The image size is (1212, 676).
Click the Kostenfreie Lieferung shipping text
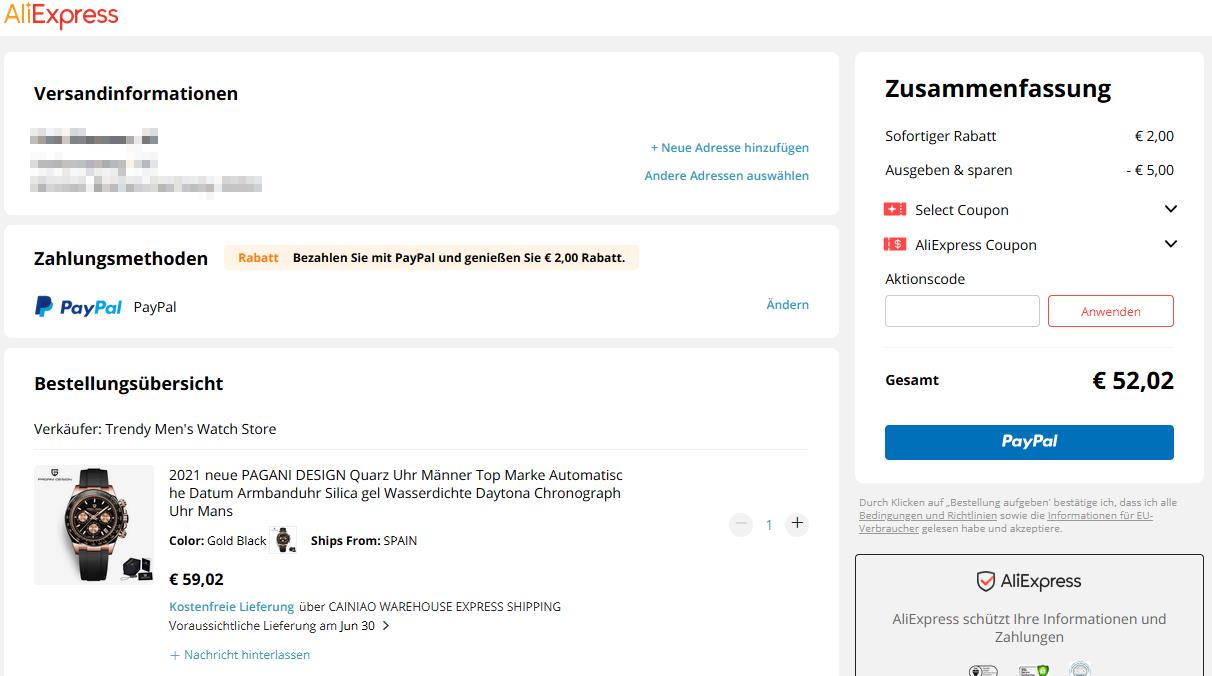[232, 607]
